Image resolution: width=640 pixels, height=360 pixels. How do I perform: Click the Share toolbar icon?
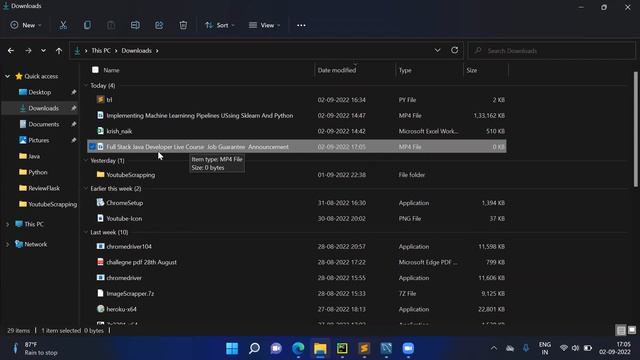159,25
